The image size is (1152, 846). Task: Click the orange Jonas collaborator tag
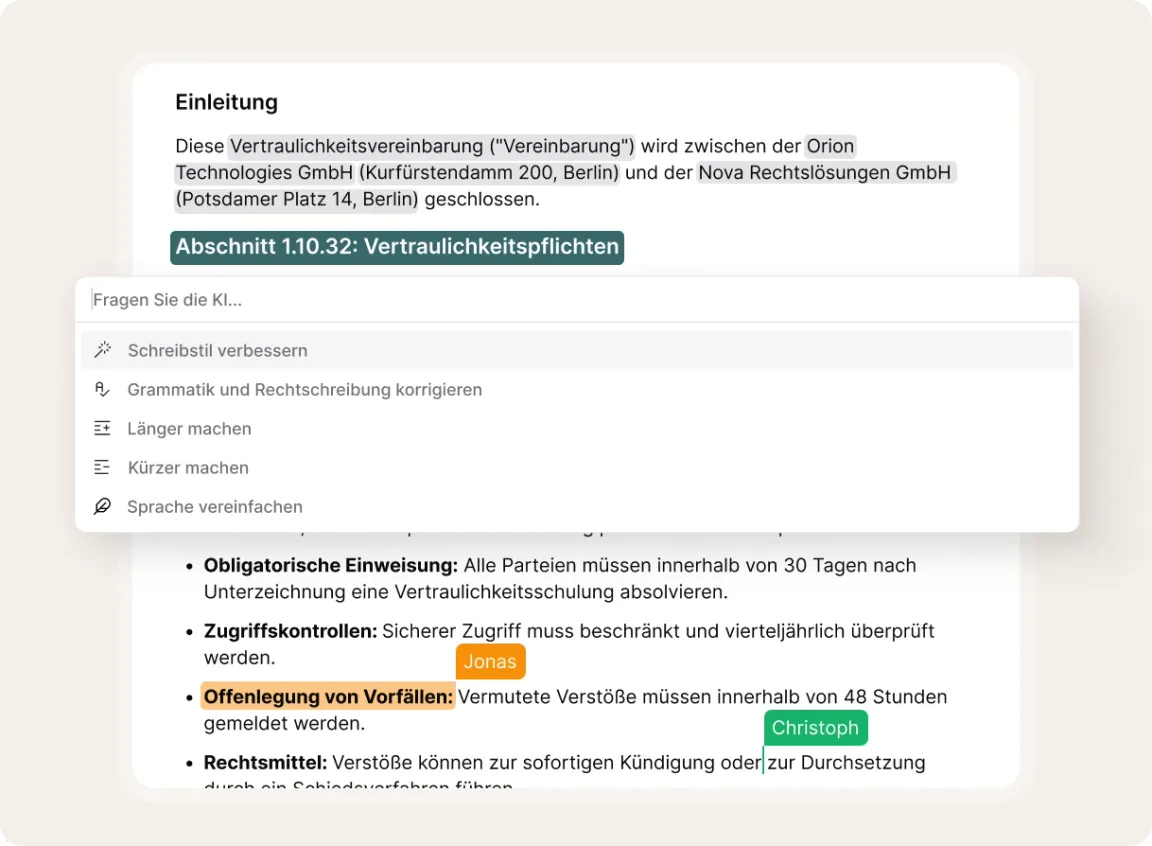[x=490, y=662]
